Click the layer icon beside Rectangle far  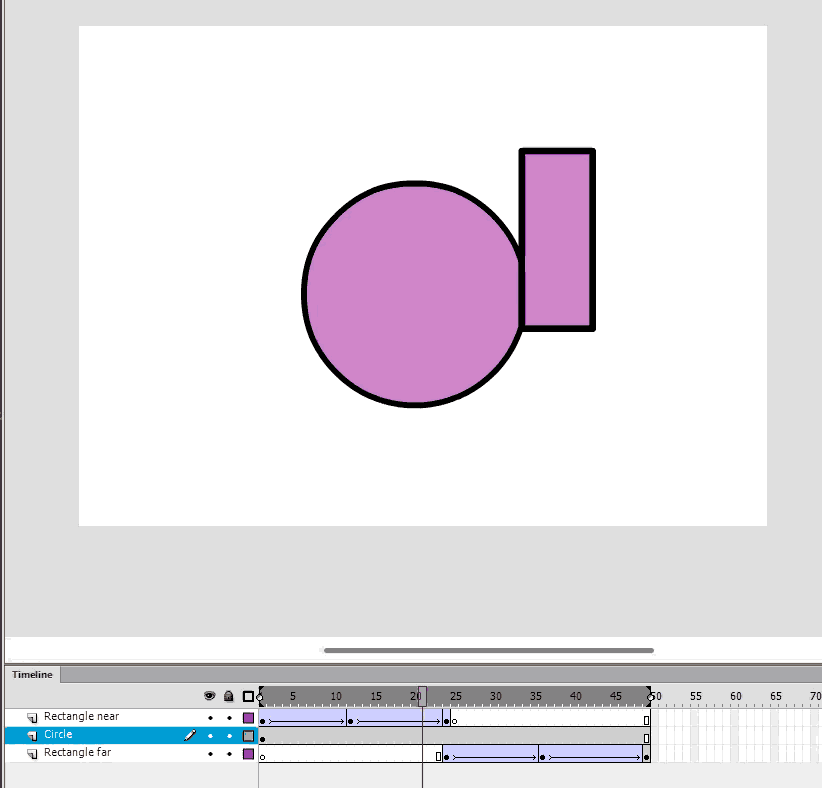point(32,754)
